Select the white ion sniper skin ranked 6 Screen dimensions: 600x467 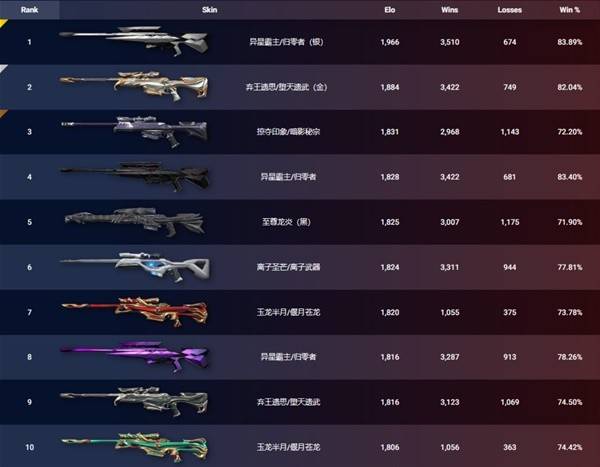[134, 267]
